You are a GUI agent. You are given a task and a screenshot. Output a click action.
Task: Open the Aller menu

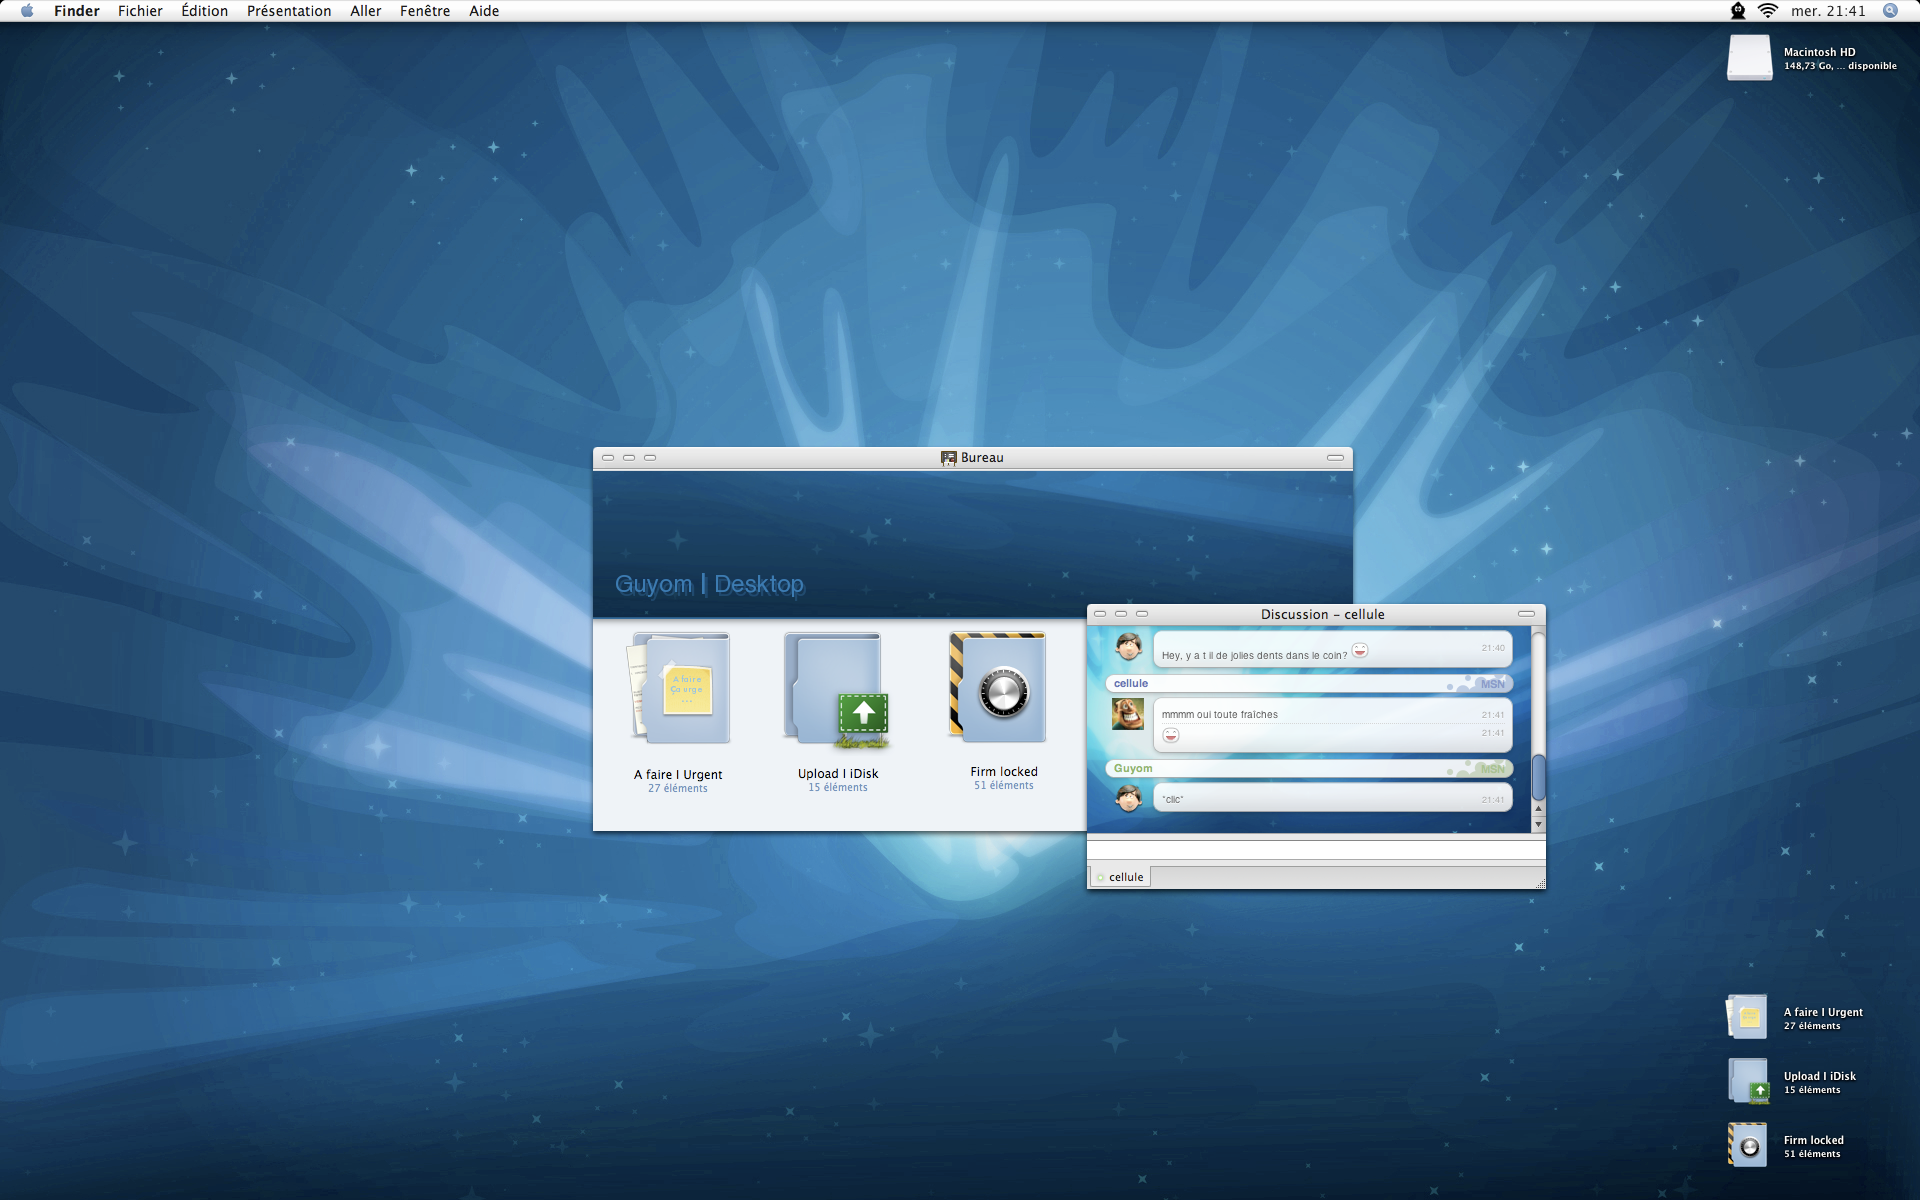365,11
